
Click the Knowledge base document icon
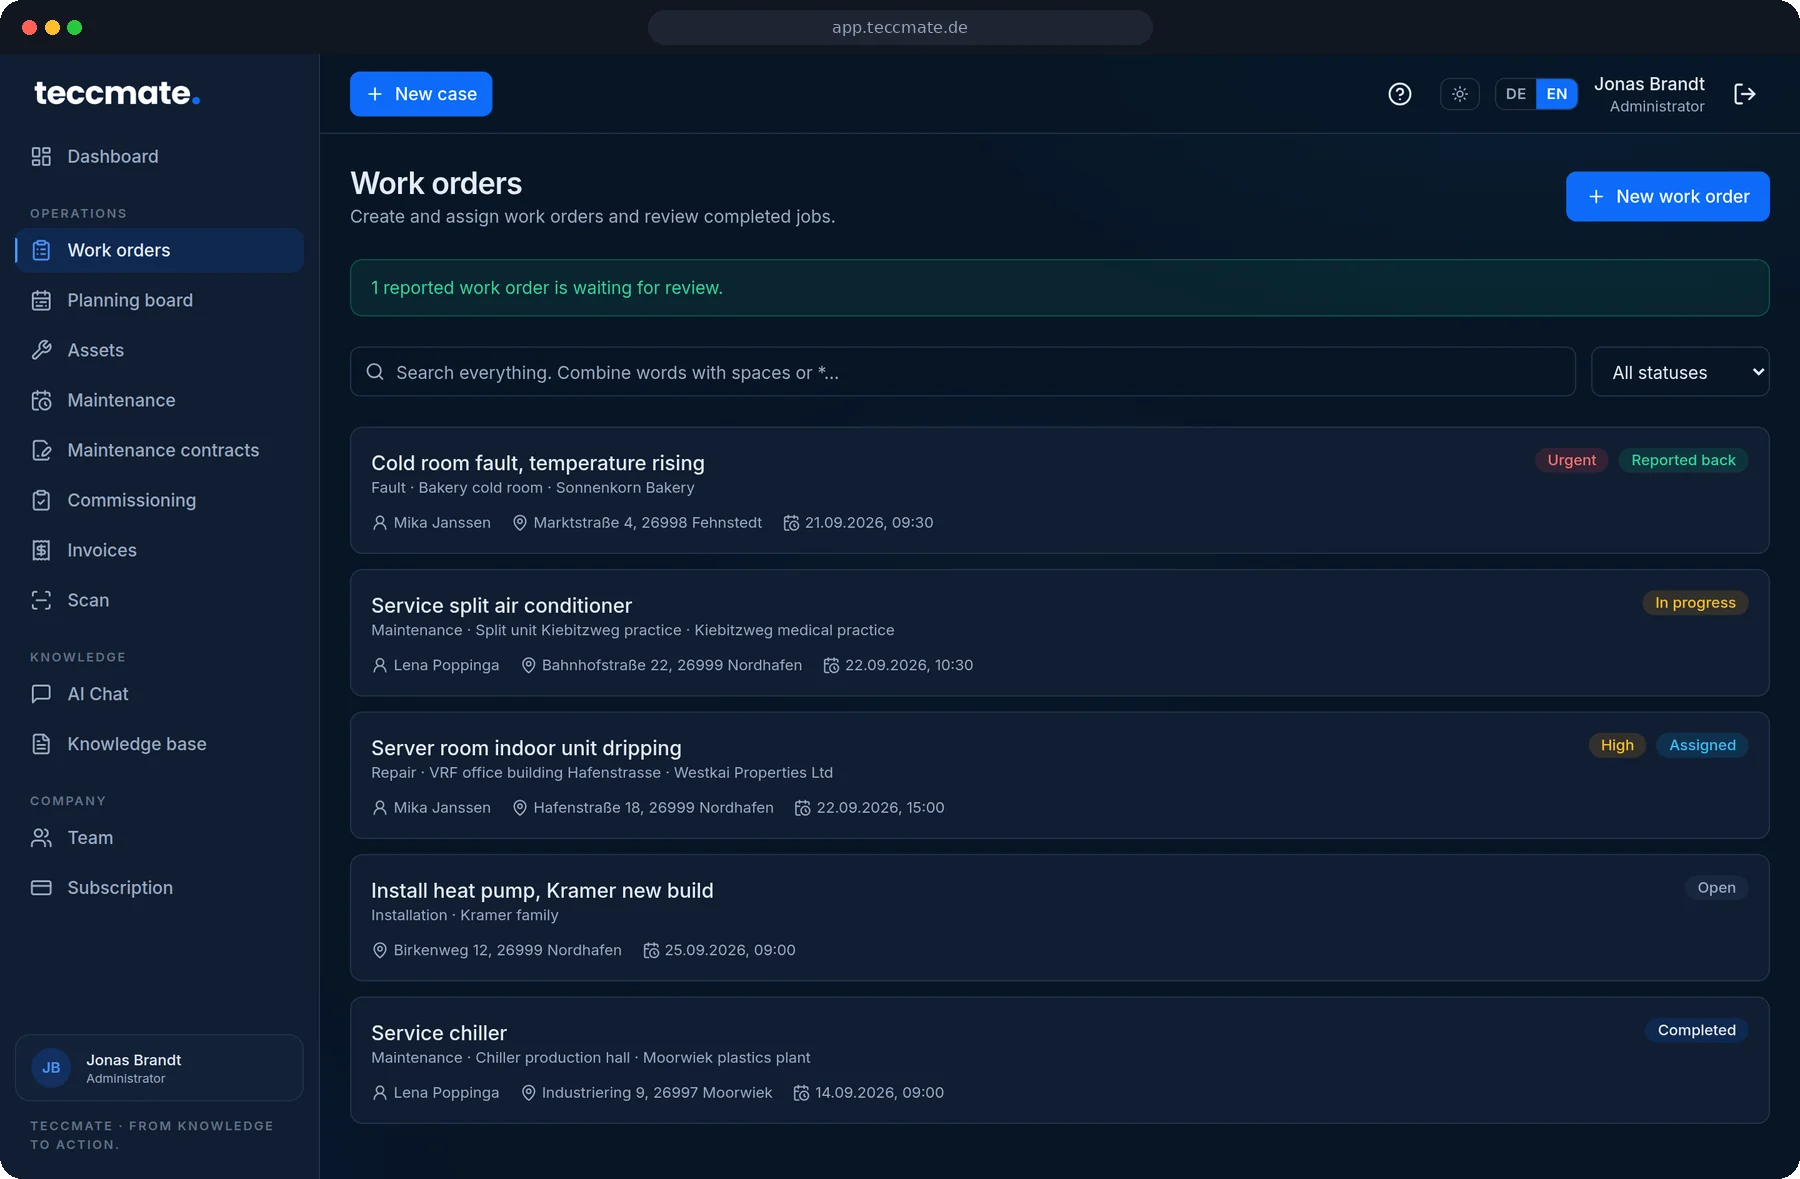[x=41, y=744]
